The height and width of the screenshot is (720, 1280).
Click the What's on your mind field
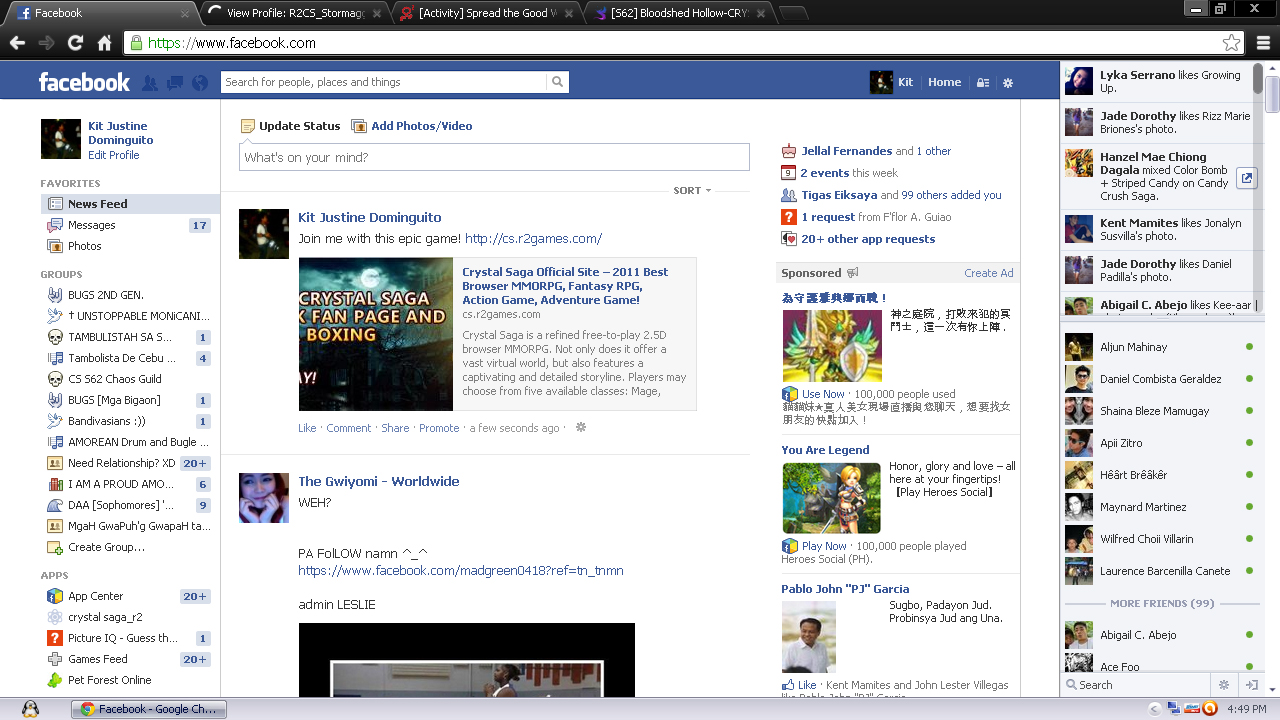point(494,157)
